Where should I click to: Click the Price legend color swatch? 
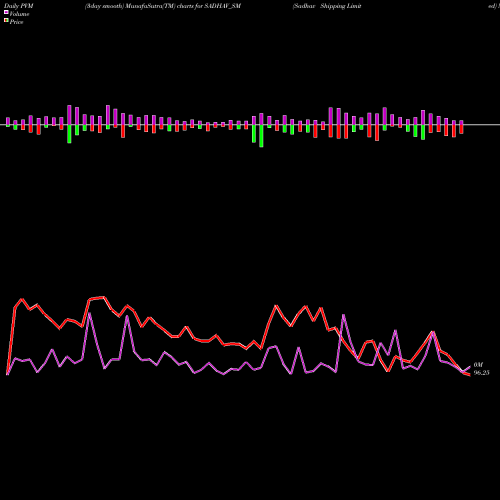click(x=6, y=21)
